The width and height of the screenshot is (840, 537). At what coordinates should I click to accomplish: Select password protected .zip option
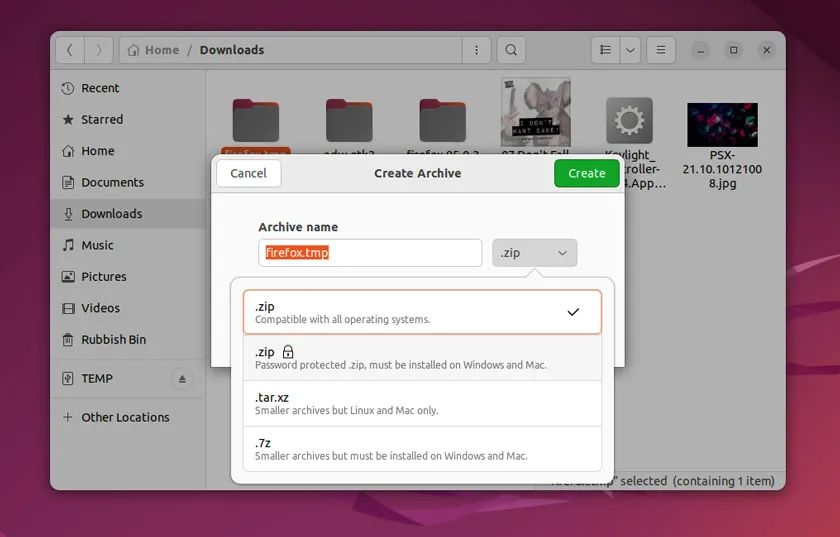(x=422, y=358)
